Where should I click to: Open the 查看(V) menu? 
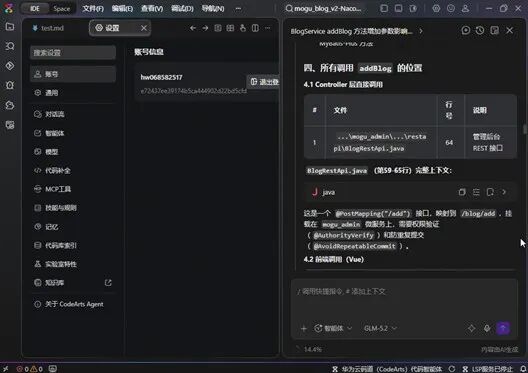[x=152, y=8]
